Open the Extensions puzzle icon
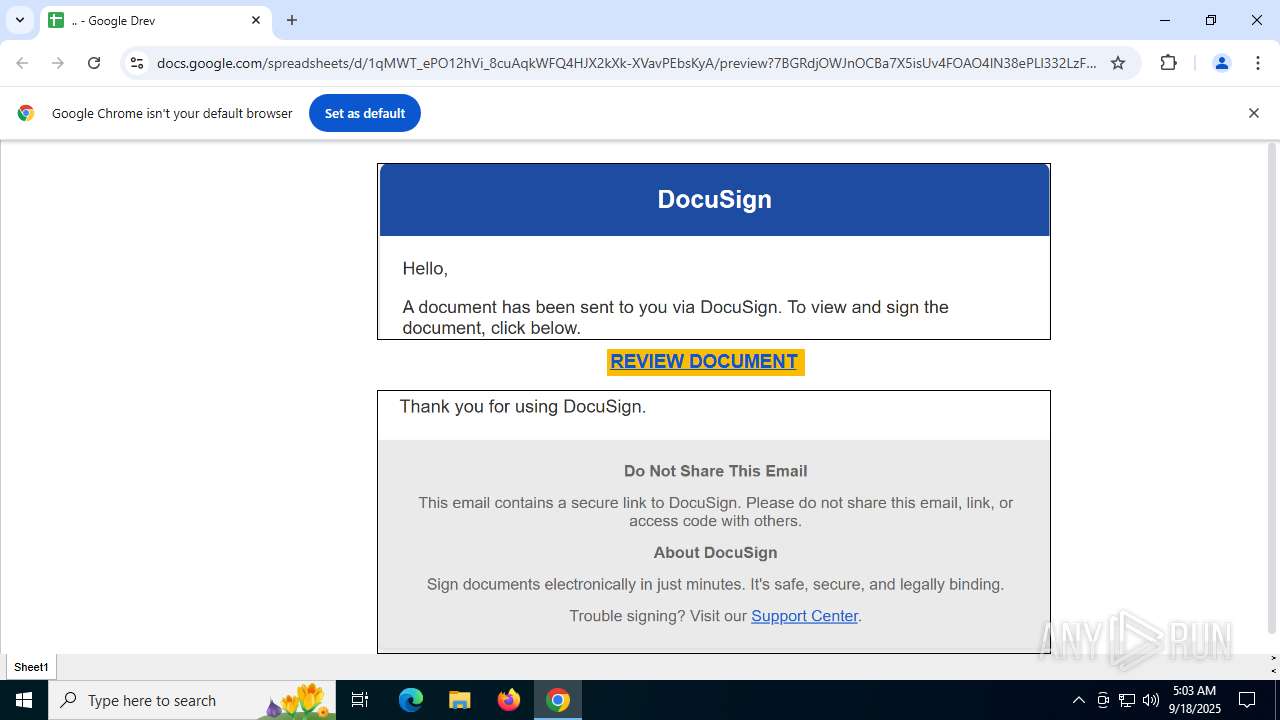 (x=1168, y=63)
